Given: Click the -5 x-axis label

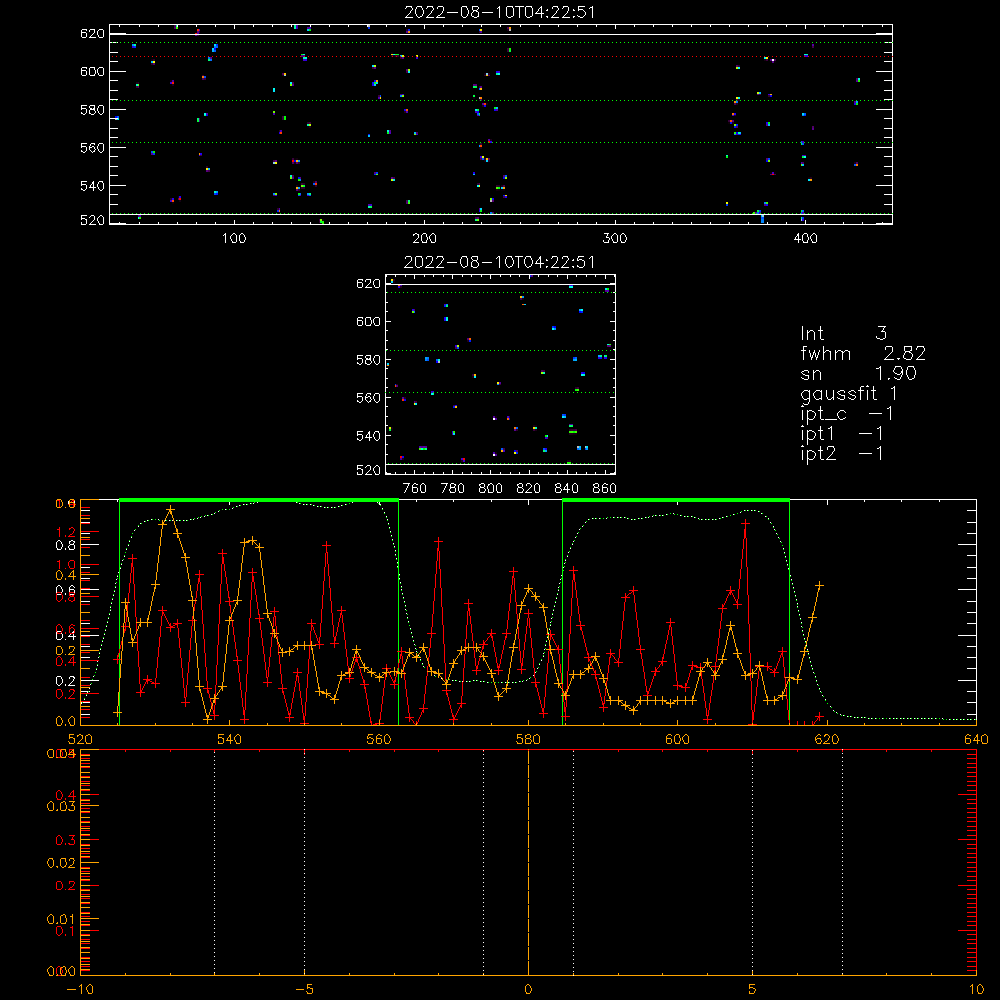Looking at the screenshot, I should tap(305, 989).
